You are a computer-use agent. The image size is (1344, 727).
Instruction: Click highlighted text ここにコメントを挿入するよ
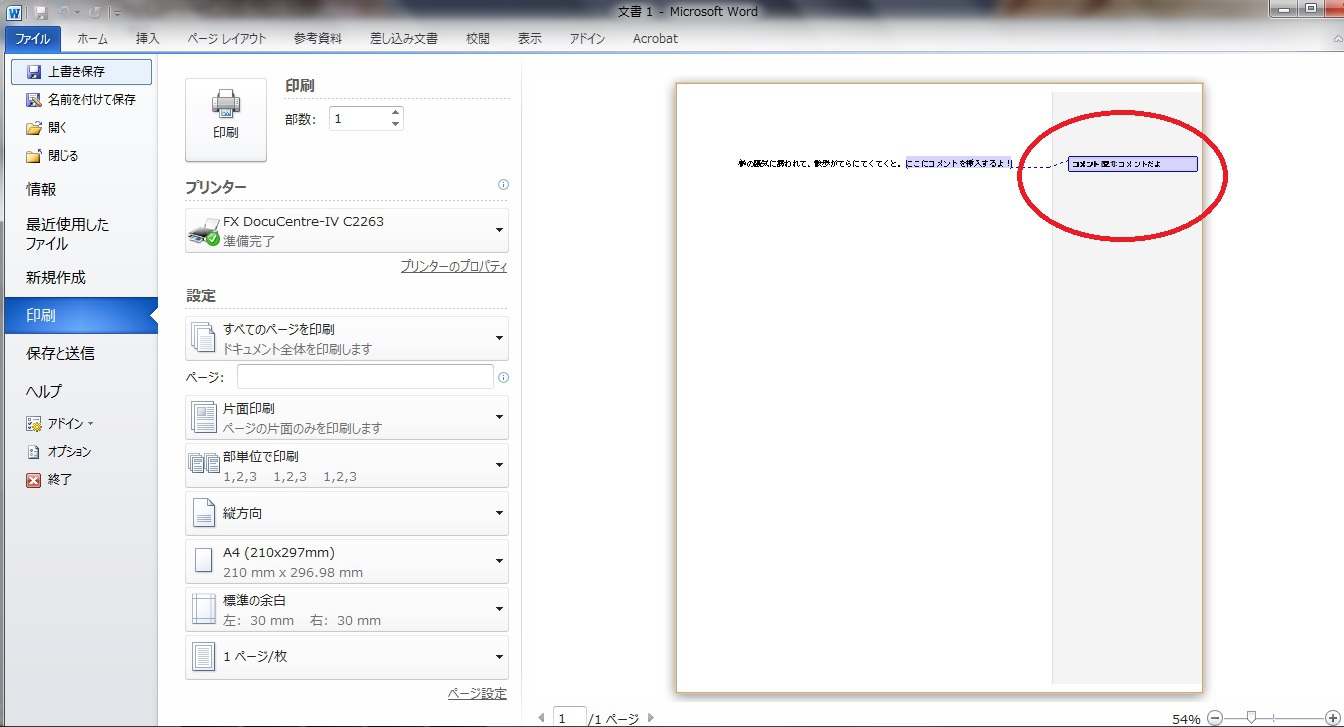pos(959,163)
